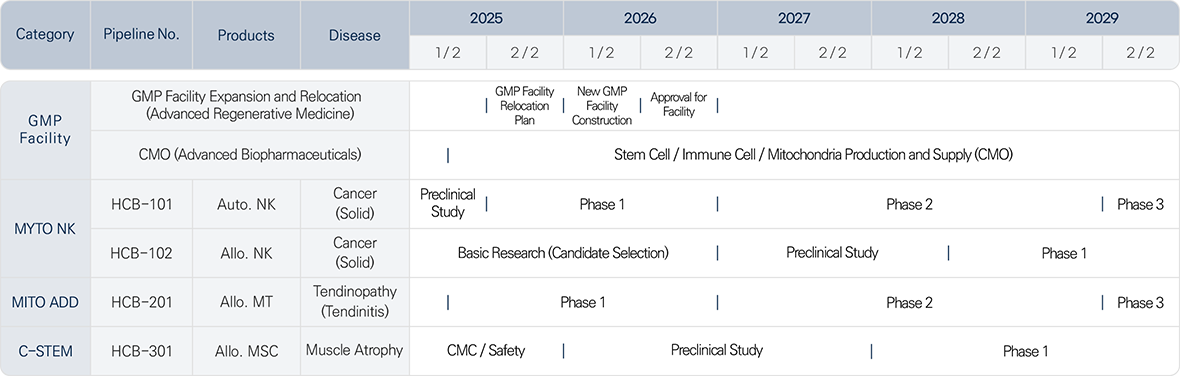Select the HCB-301 pipeline entry
This screenshot has height=376, width=1180.
coord(141,350)
